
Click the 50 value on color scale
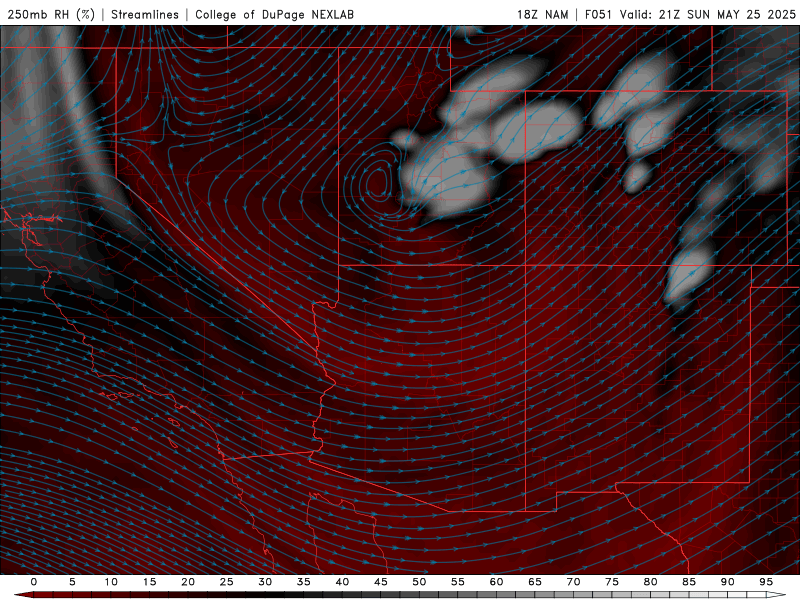point(419,582)
